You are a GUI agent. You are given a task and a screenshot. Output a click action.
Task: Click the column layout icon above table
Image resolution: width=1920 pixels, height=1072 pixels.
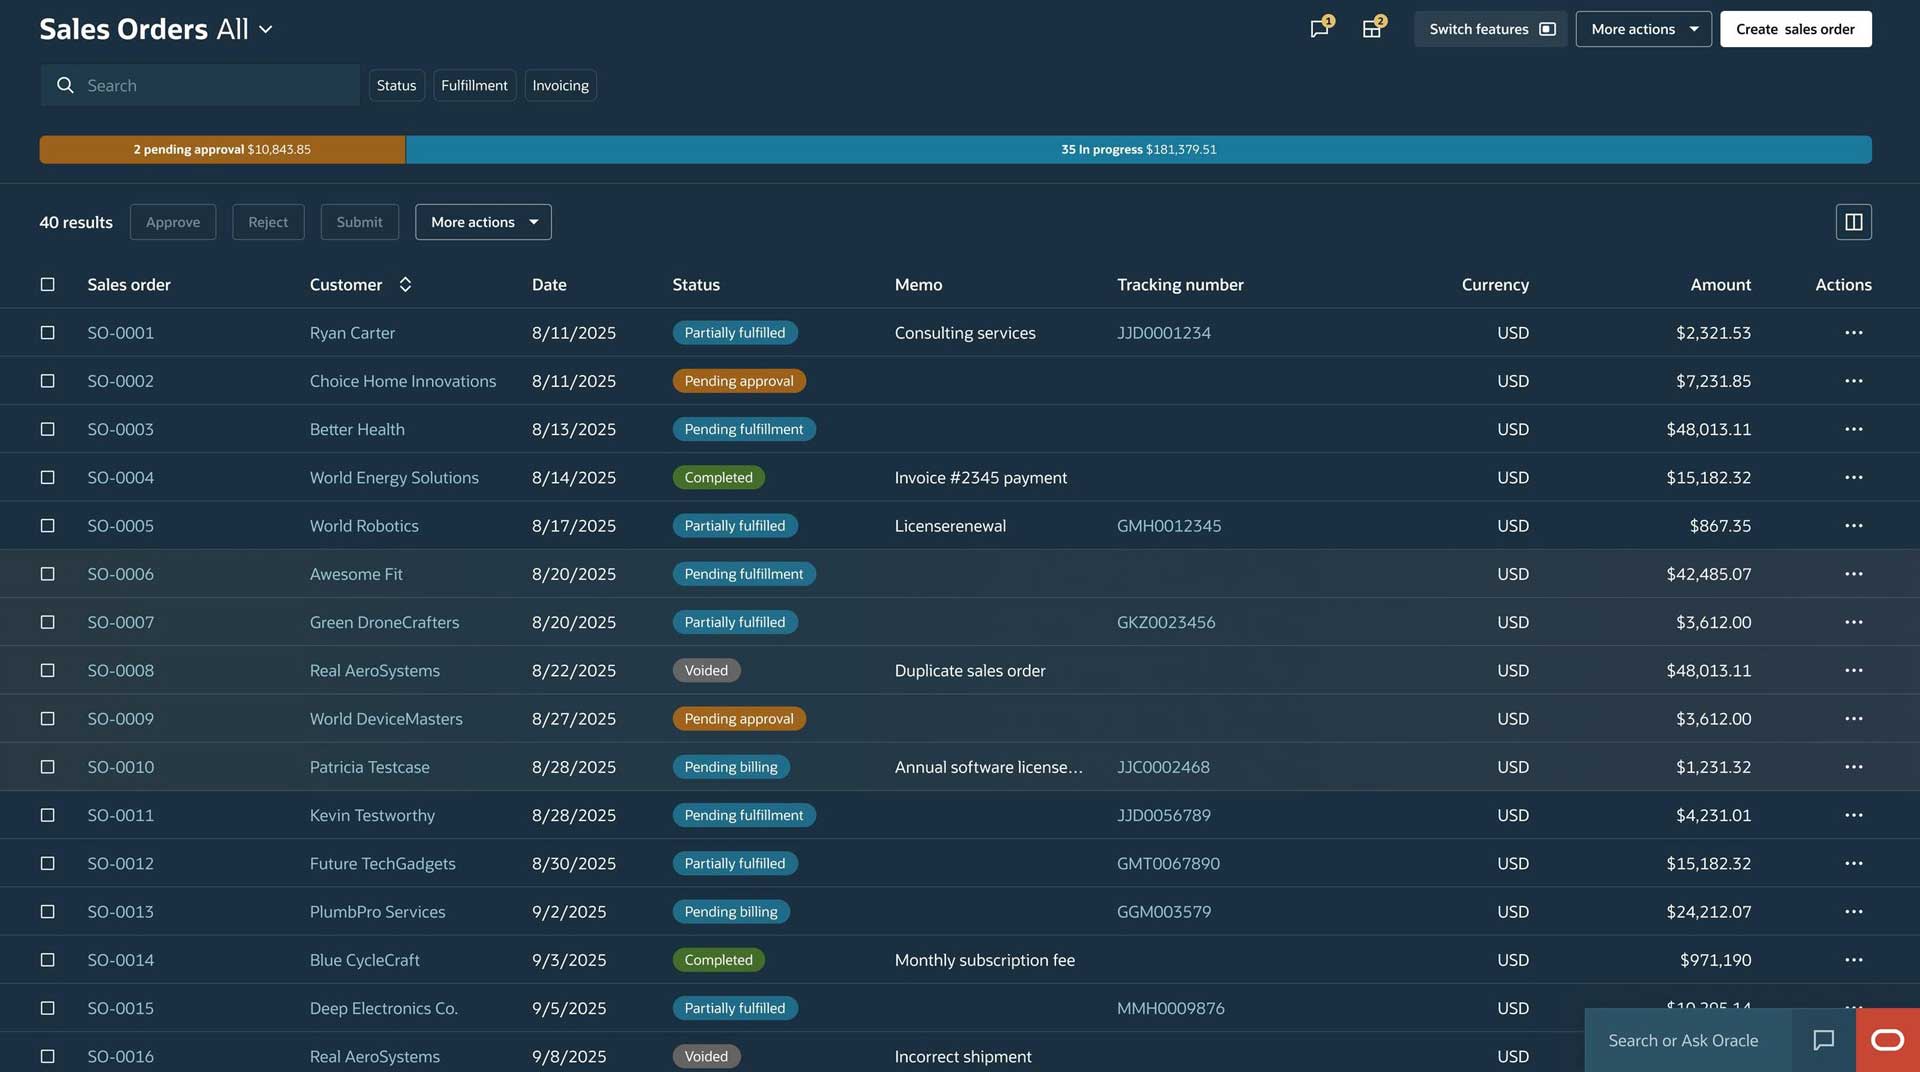[1853, 222]
